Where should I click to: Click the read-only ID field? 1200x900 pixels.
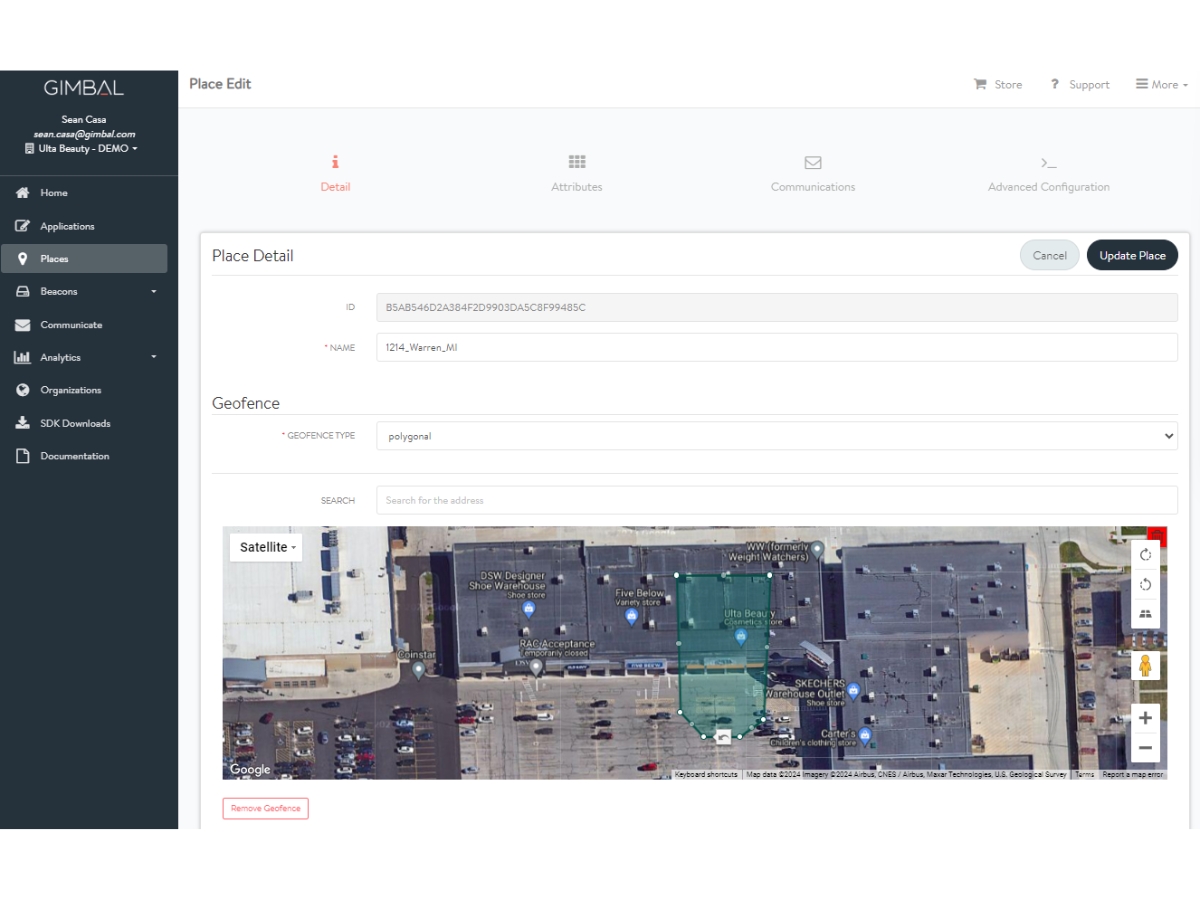(x=777, y=307)
